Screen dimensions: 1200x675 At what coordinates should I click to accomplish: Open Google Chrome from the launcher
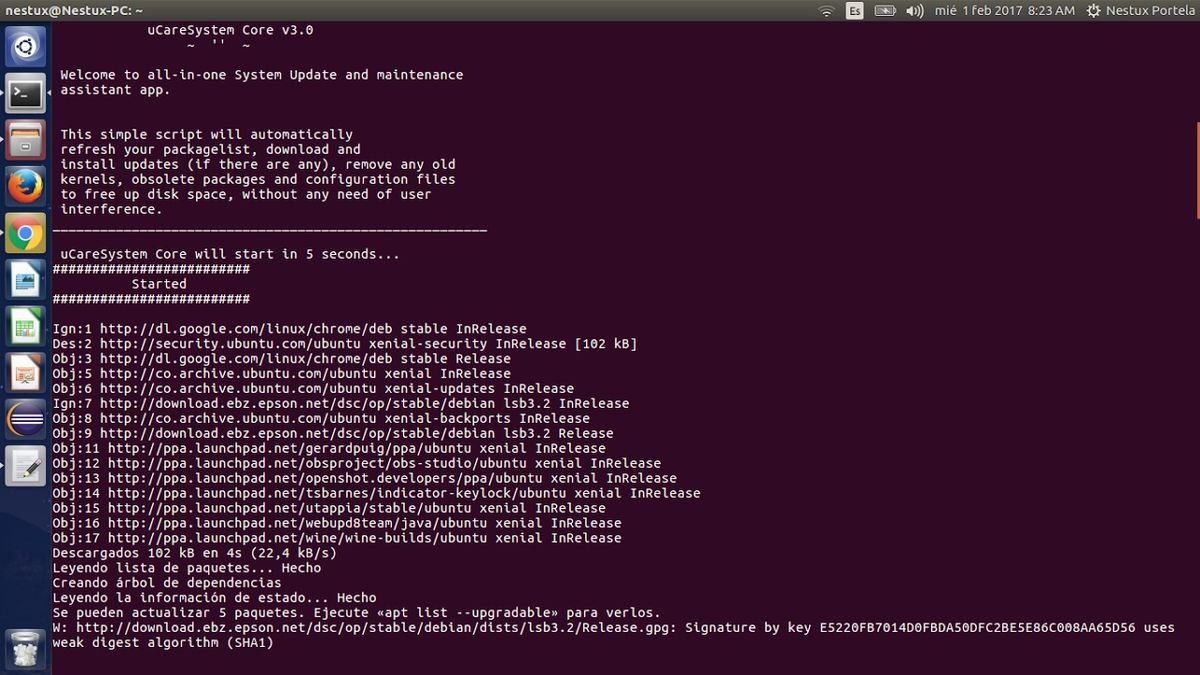coord(24,232)
